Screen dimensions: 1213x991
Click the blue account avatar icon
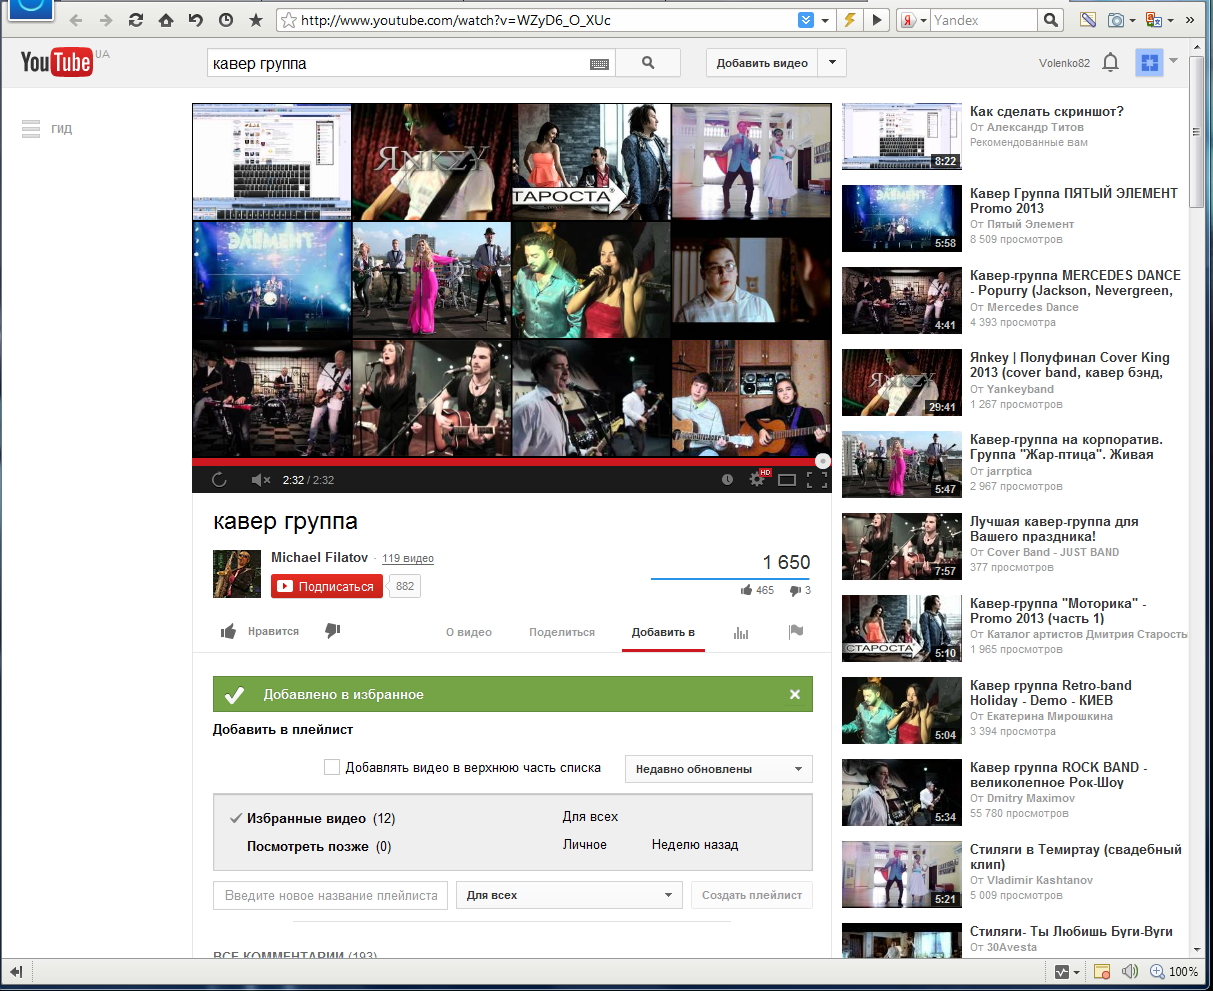coord(1149,63)
